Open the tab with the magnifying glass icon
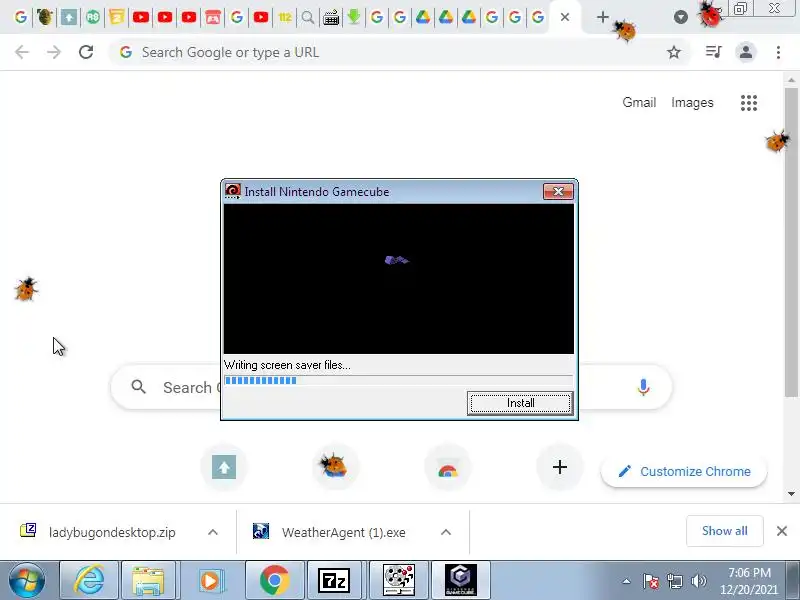The width and height of the screenshot is (800, 600). pos(308,17)
